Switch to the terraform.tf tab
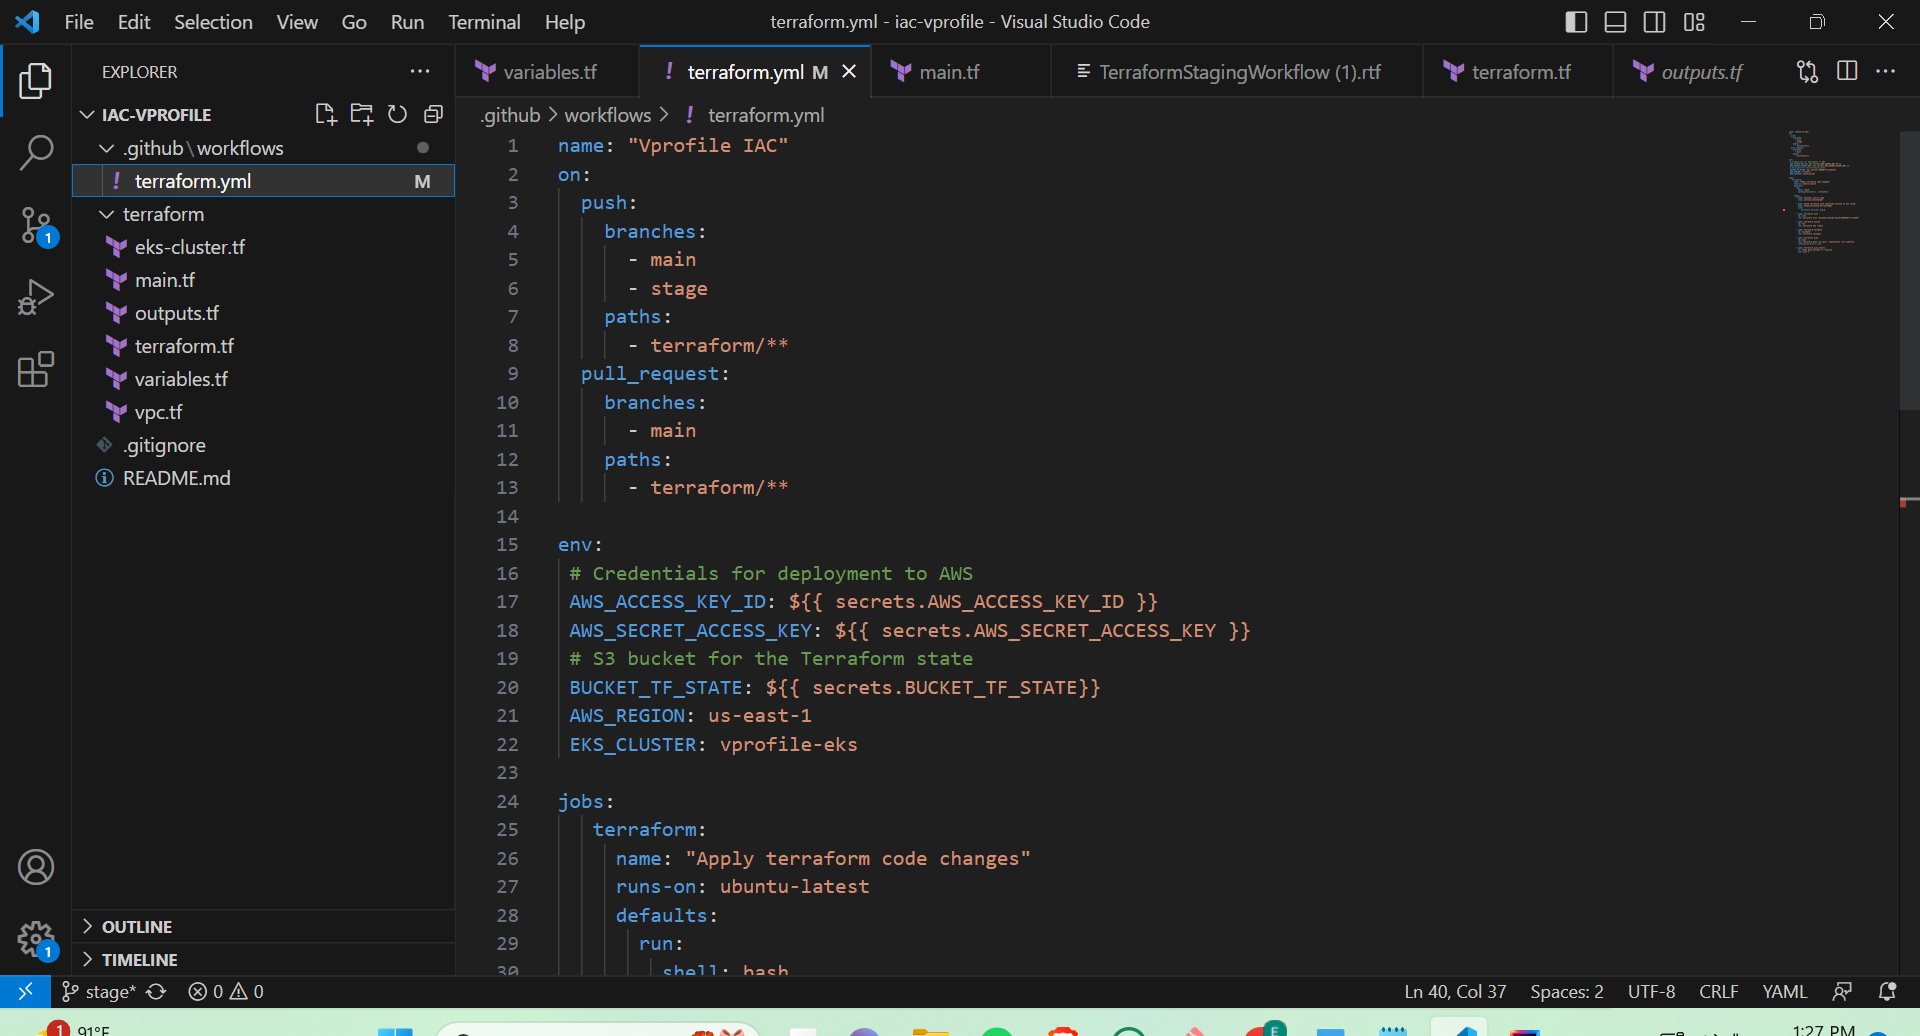The image size is (1920, 1036). 1520,72
